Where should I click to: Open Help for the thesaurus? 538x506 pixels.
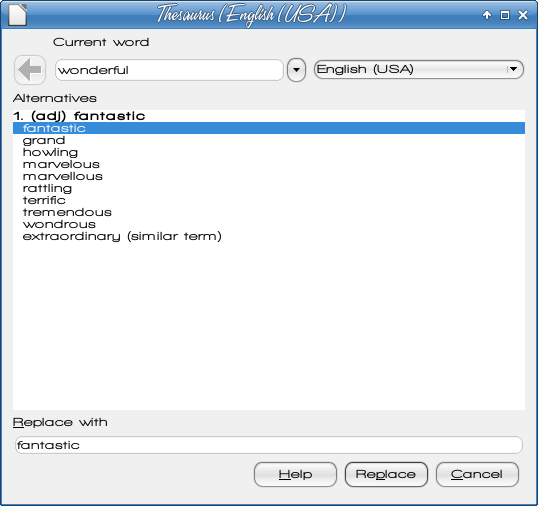[295, 474]
